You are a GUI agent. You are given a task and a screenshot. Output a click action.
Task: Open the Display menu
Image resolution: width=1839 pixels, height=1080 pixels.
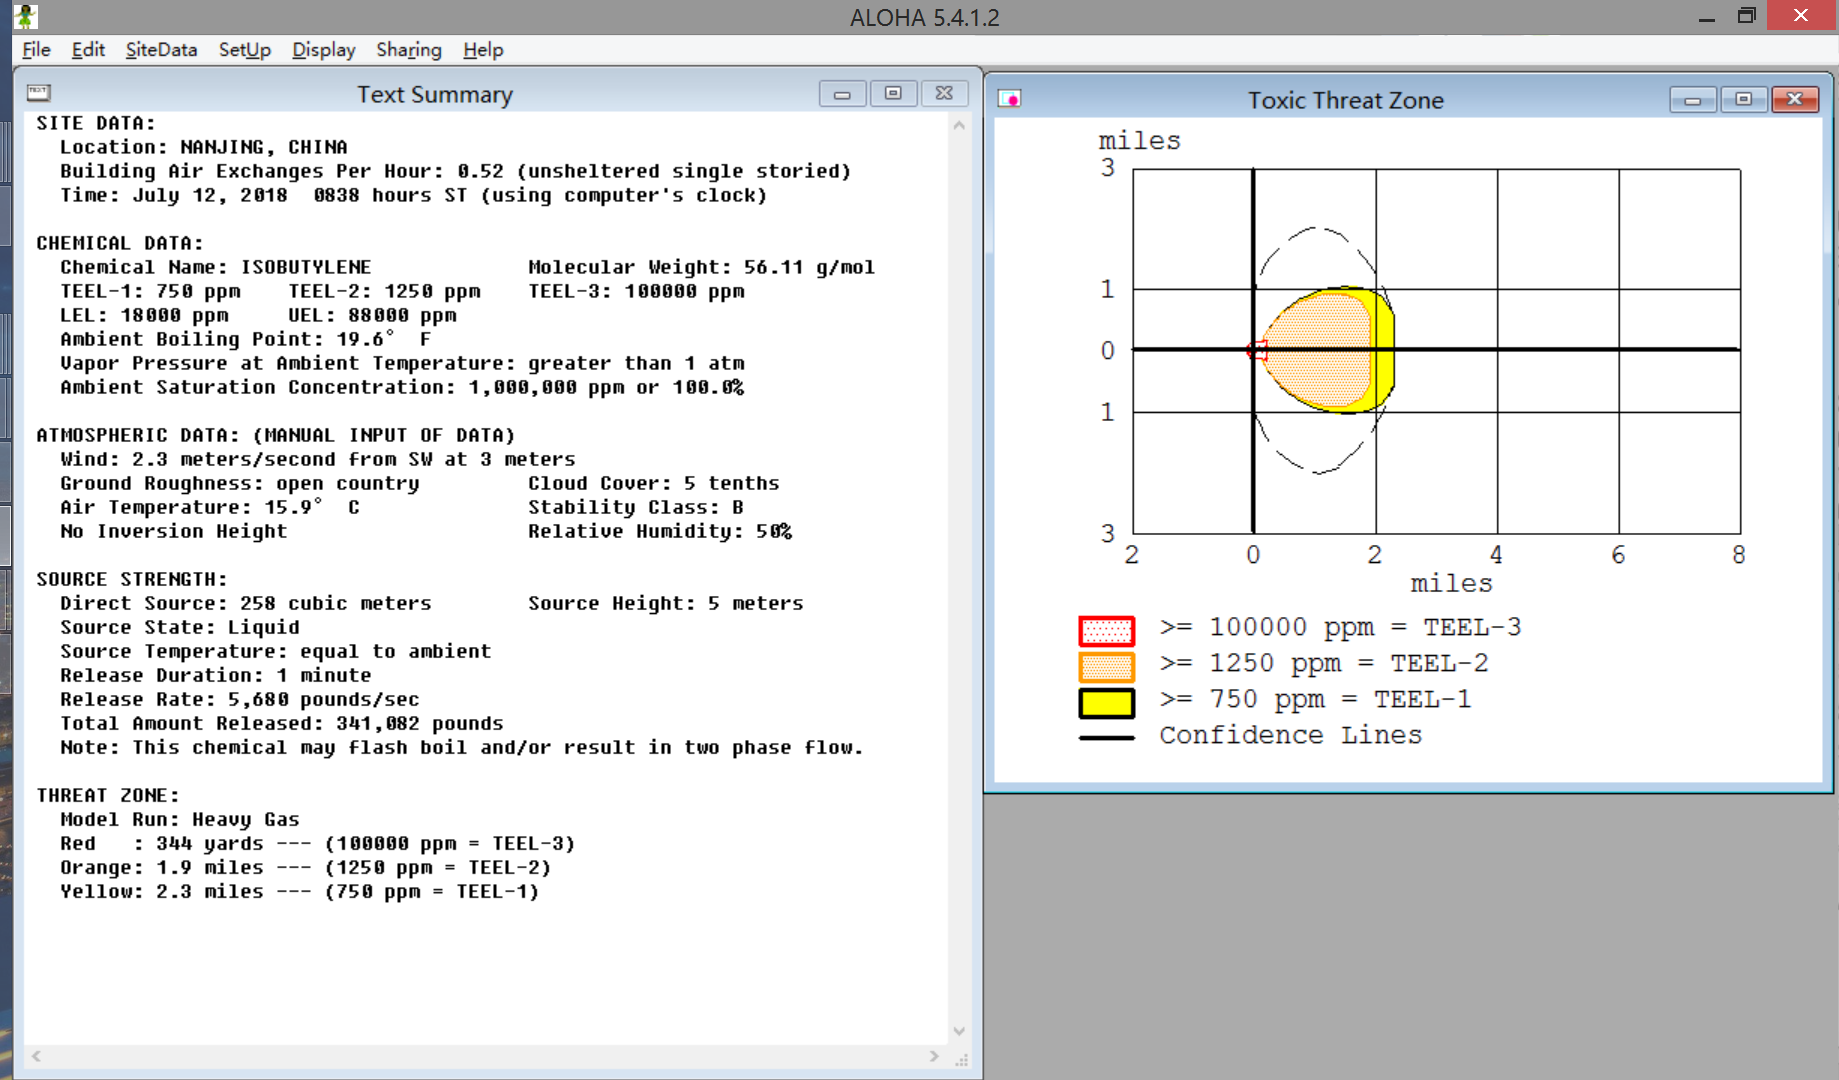pyautogui.click(x=323, y=50)
